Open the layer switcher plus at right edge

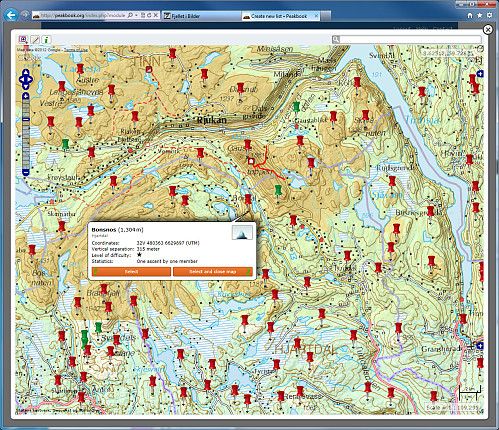[480, 74]
